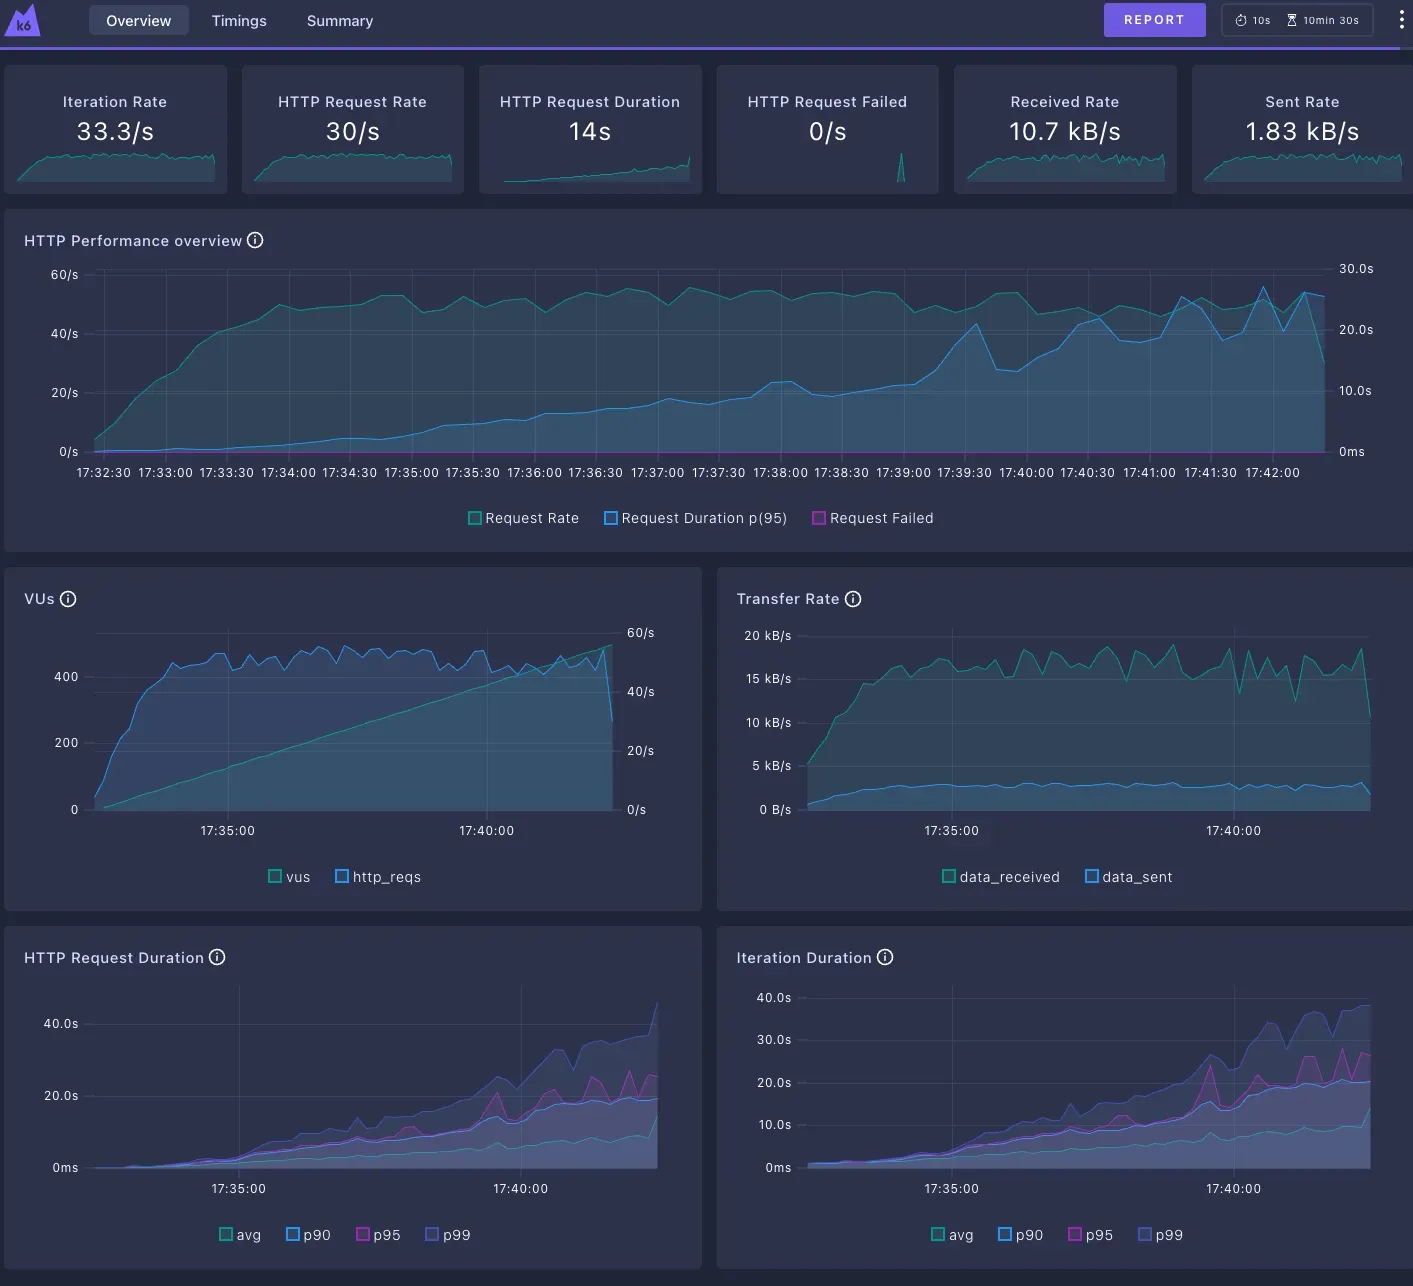
Task: Show info icon next to VUs
Action: [x=68, y=599]
